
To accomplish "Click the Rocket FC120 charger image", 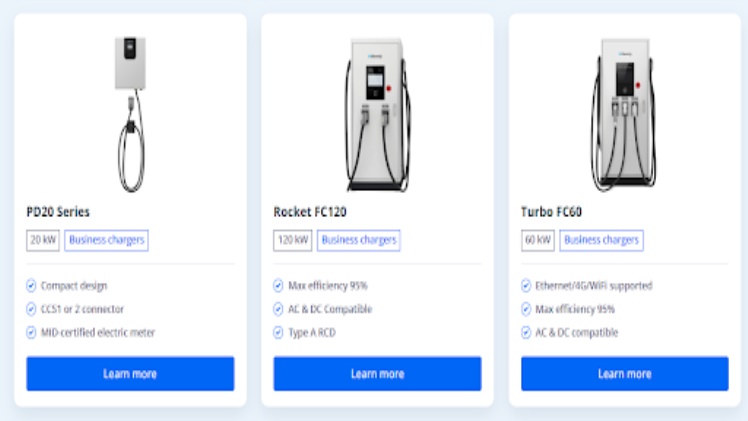I will point(377,112).
